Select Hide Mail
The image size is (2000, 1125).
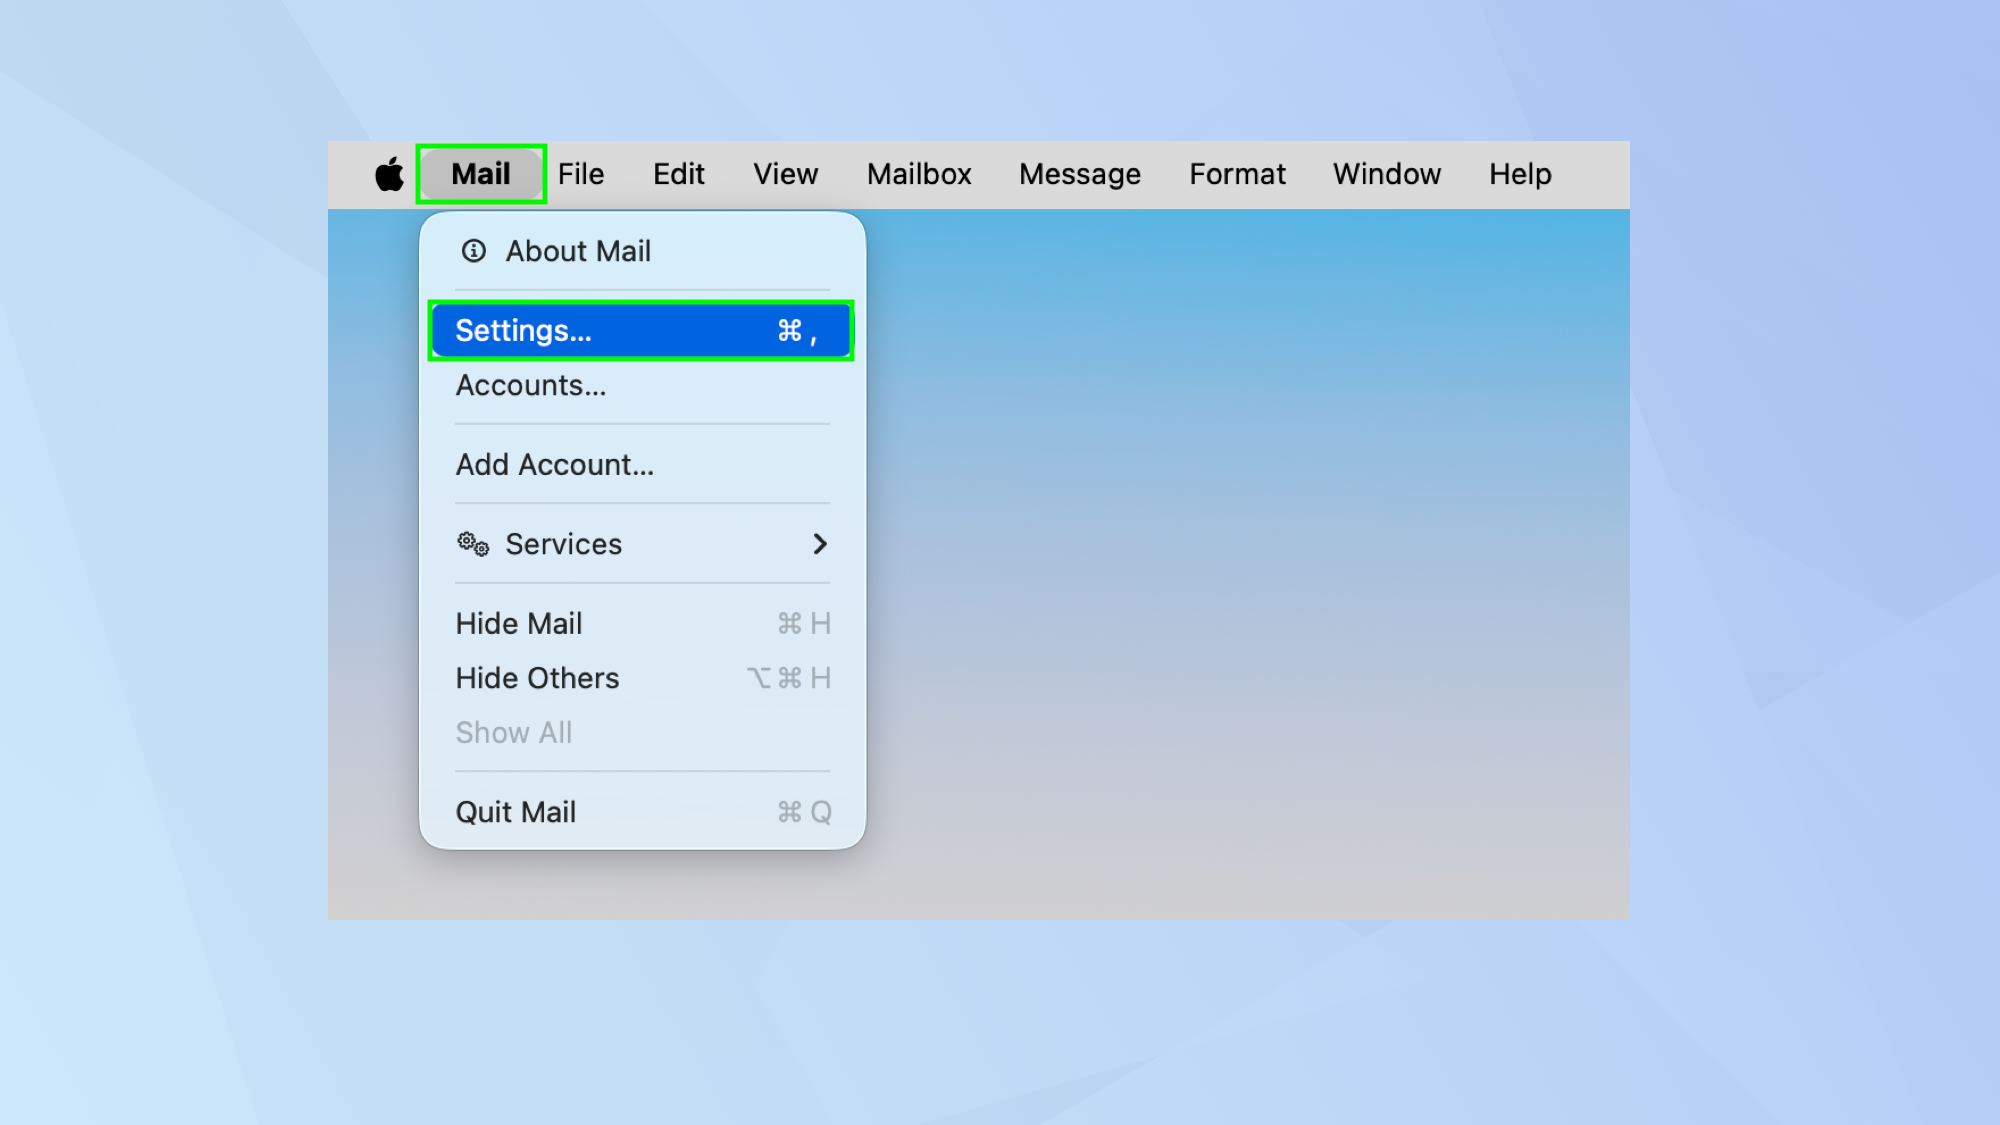click(519, 623)
